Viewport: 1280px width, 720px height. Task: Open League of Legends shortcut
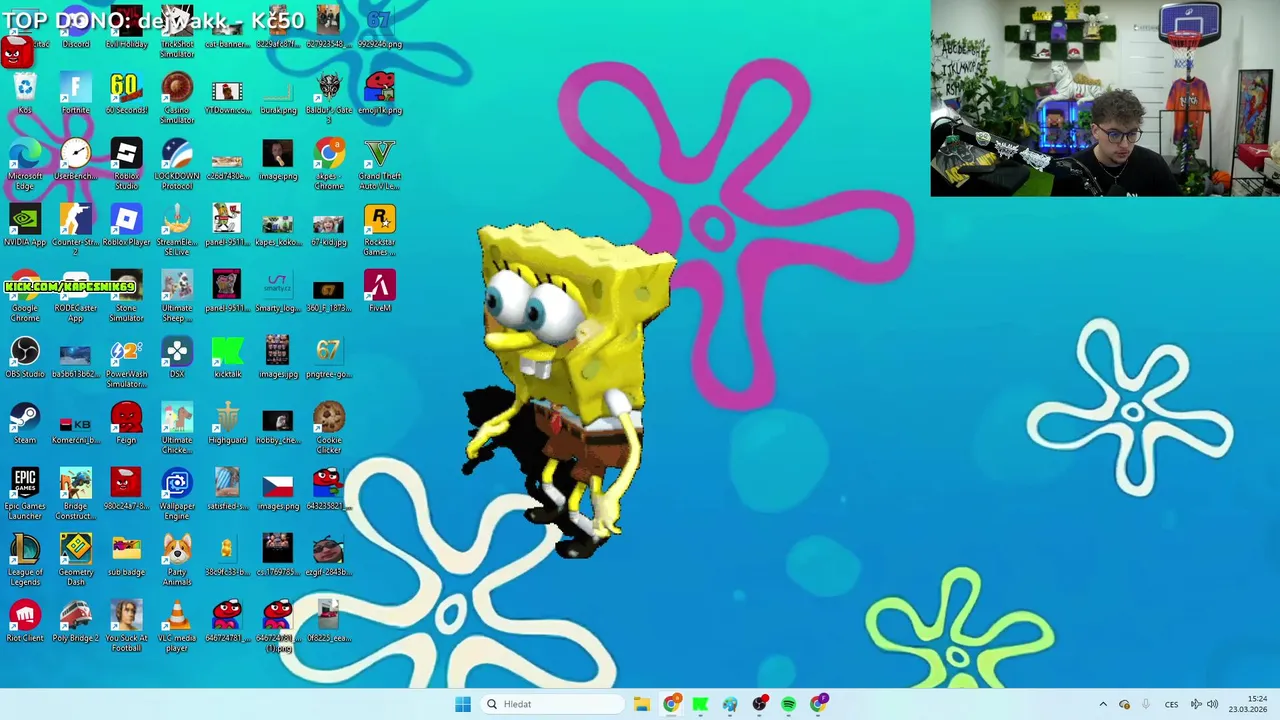[x=25, y=560]
